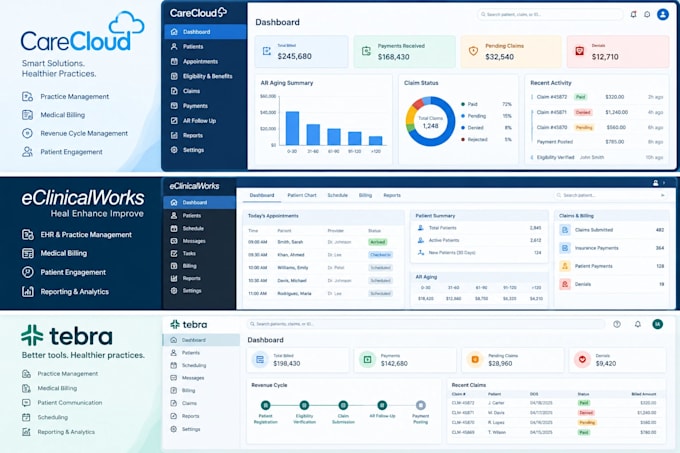Select Dashboard in CareCloud sidebar
Image resolution: width=680 pixels, height=453 pixels.
(x=205, y=32)
